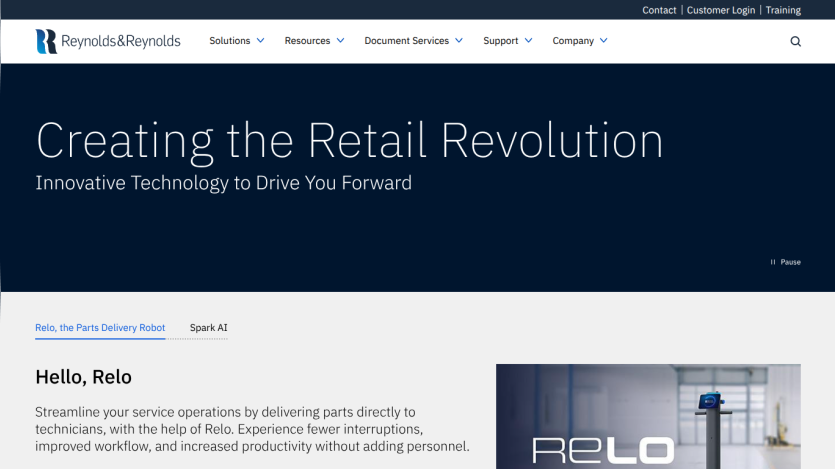Image resolution: width=835 pixels, height=469 pixels.
Task: Expand the Solutions dropdown chevron
Action: coord(260,40)
